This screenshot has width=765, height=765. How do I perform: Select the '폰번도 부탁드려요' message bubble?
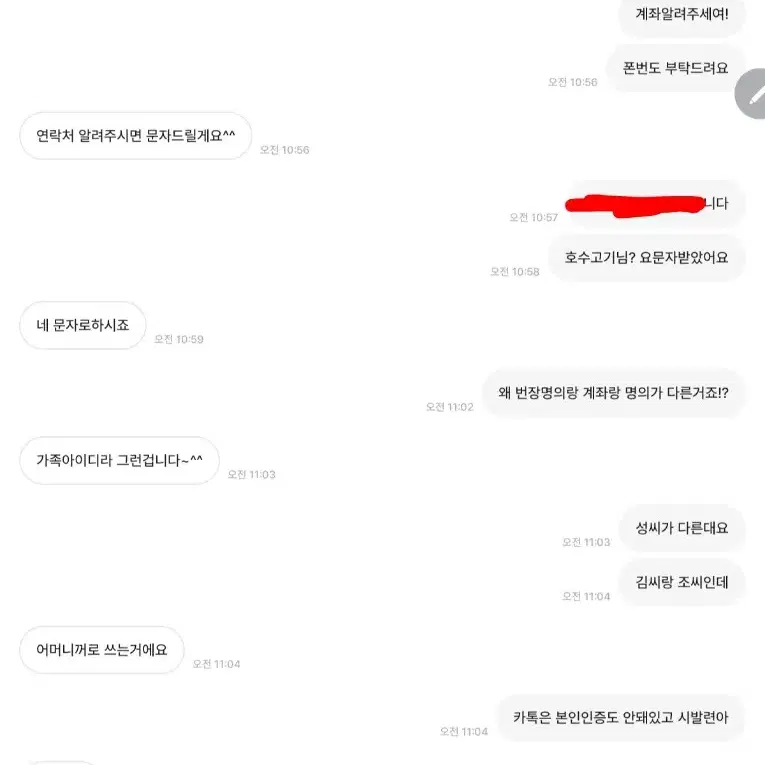[675, 68]
